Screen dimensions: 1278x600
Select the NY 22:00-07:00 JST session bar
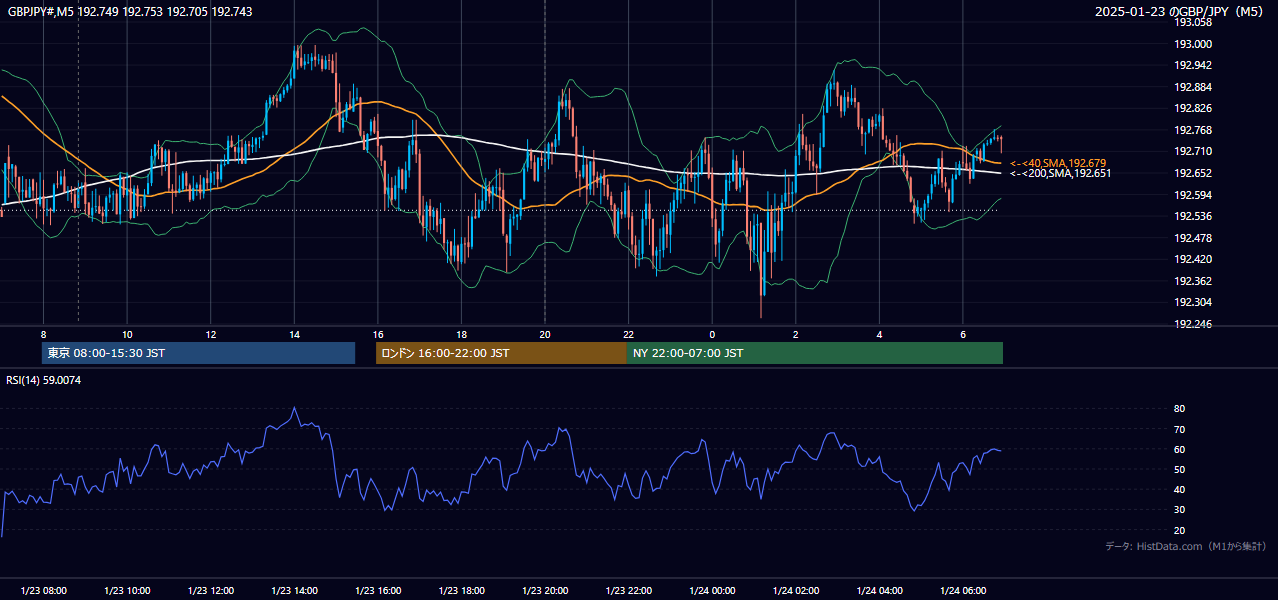[815, 353]
